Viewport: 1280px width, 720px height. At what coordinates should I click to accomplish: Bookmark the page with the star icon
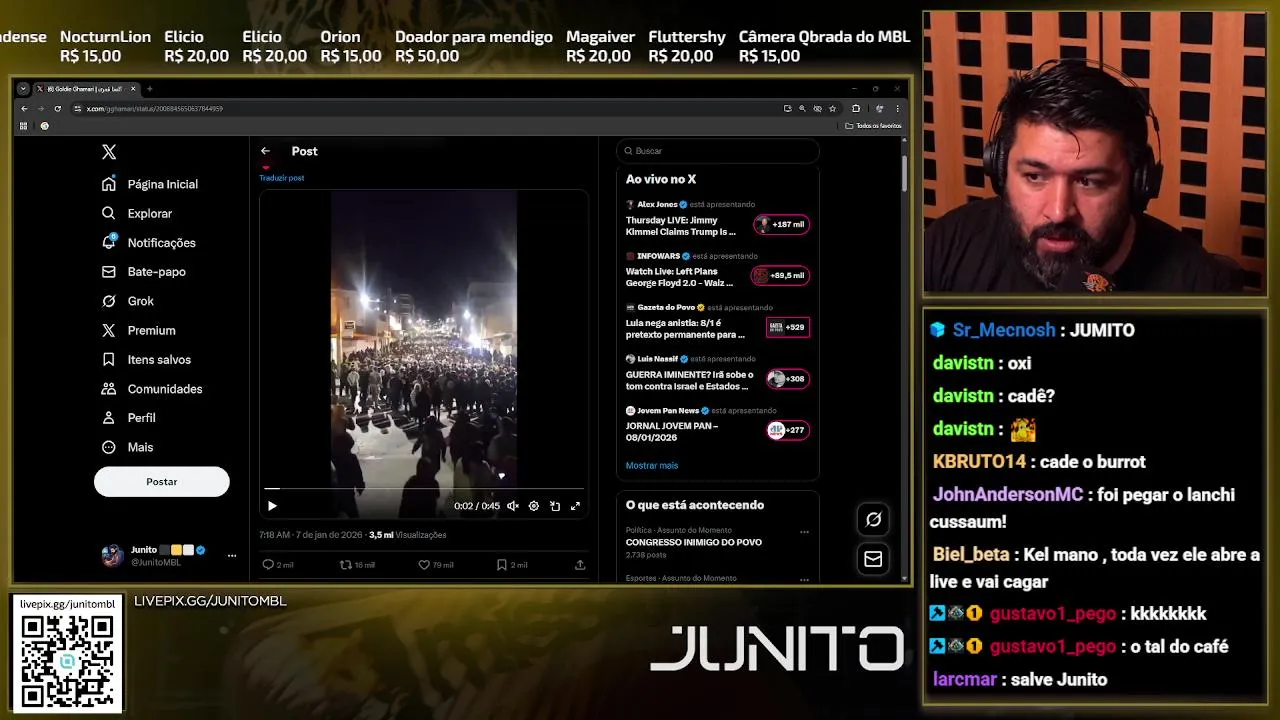[x=832, y=108]
